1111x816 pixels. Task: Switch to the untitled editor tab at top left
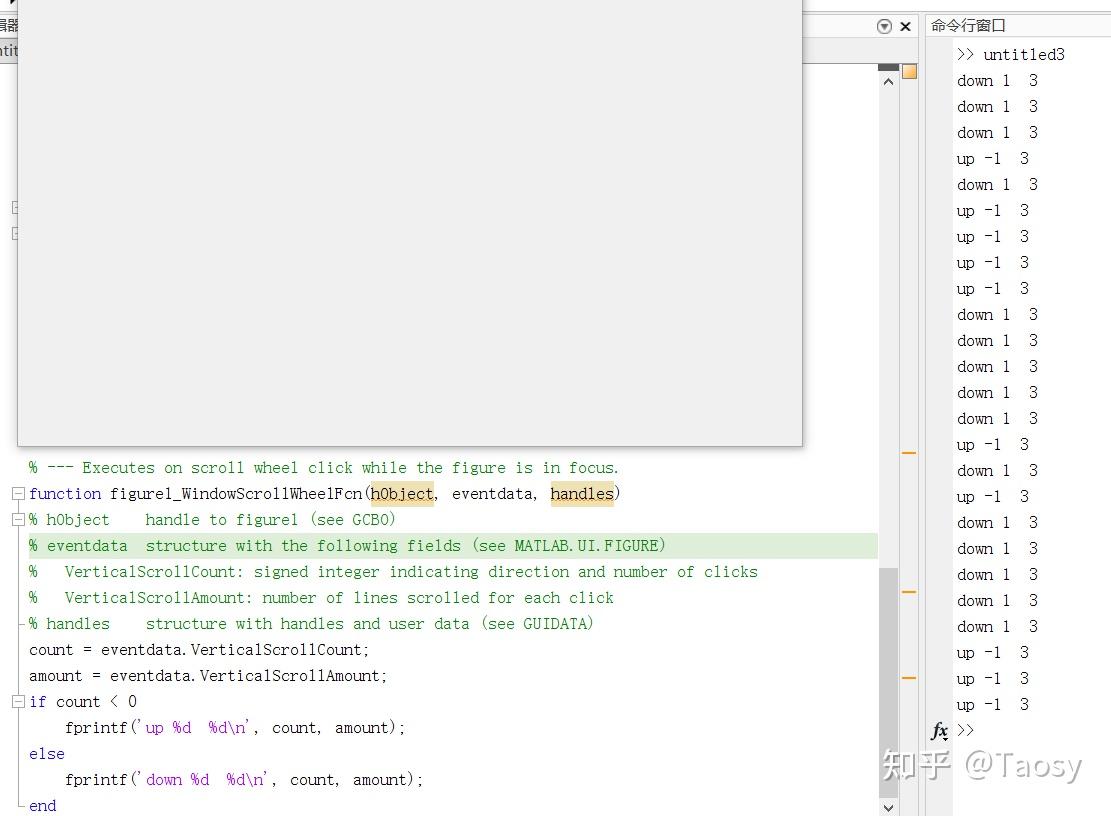(x=10, y=50)
